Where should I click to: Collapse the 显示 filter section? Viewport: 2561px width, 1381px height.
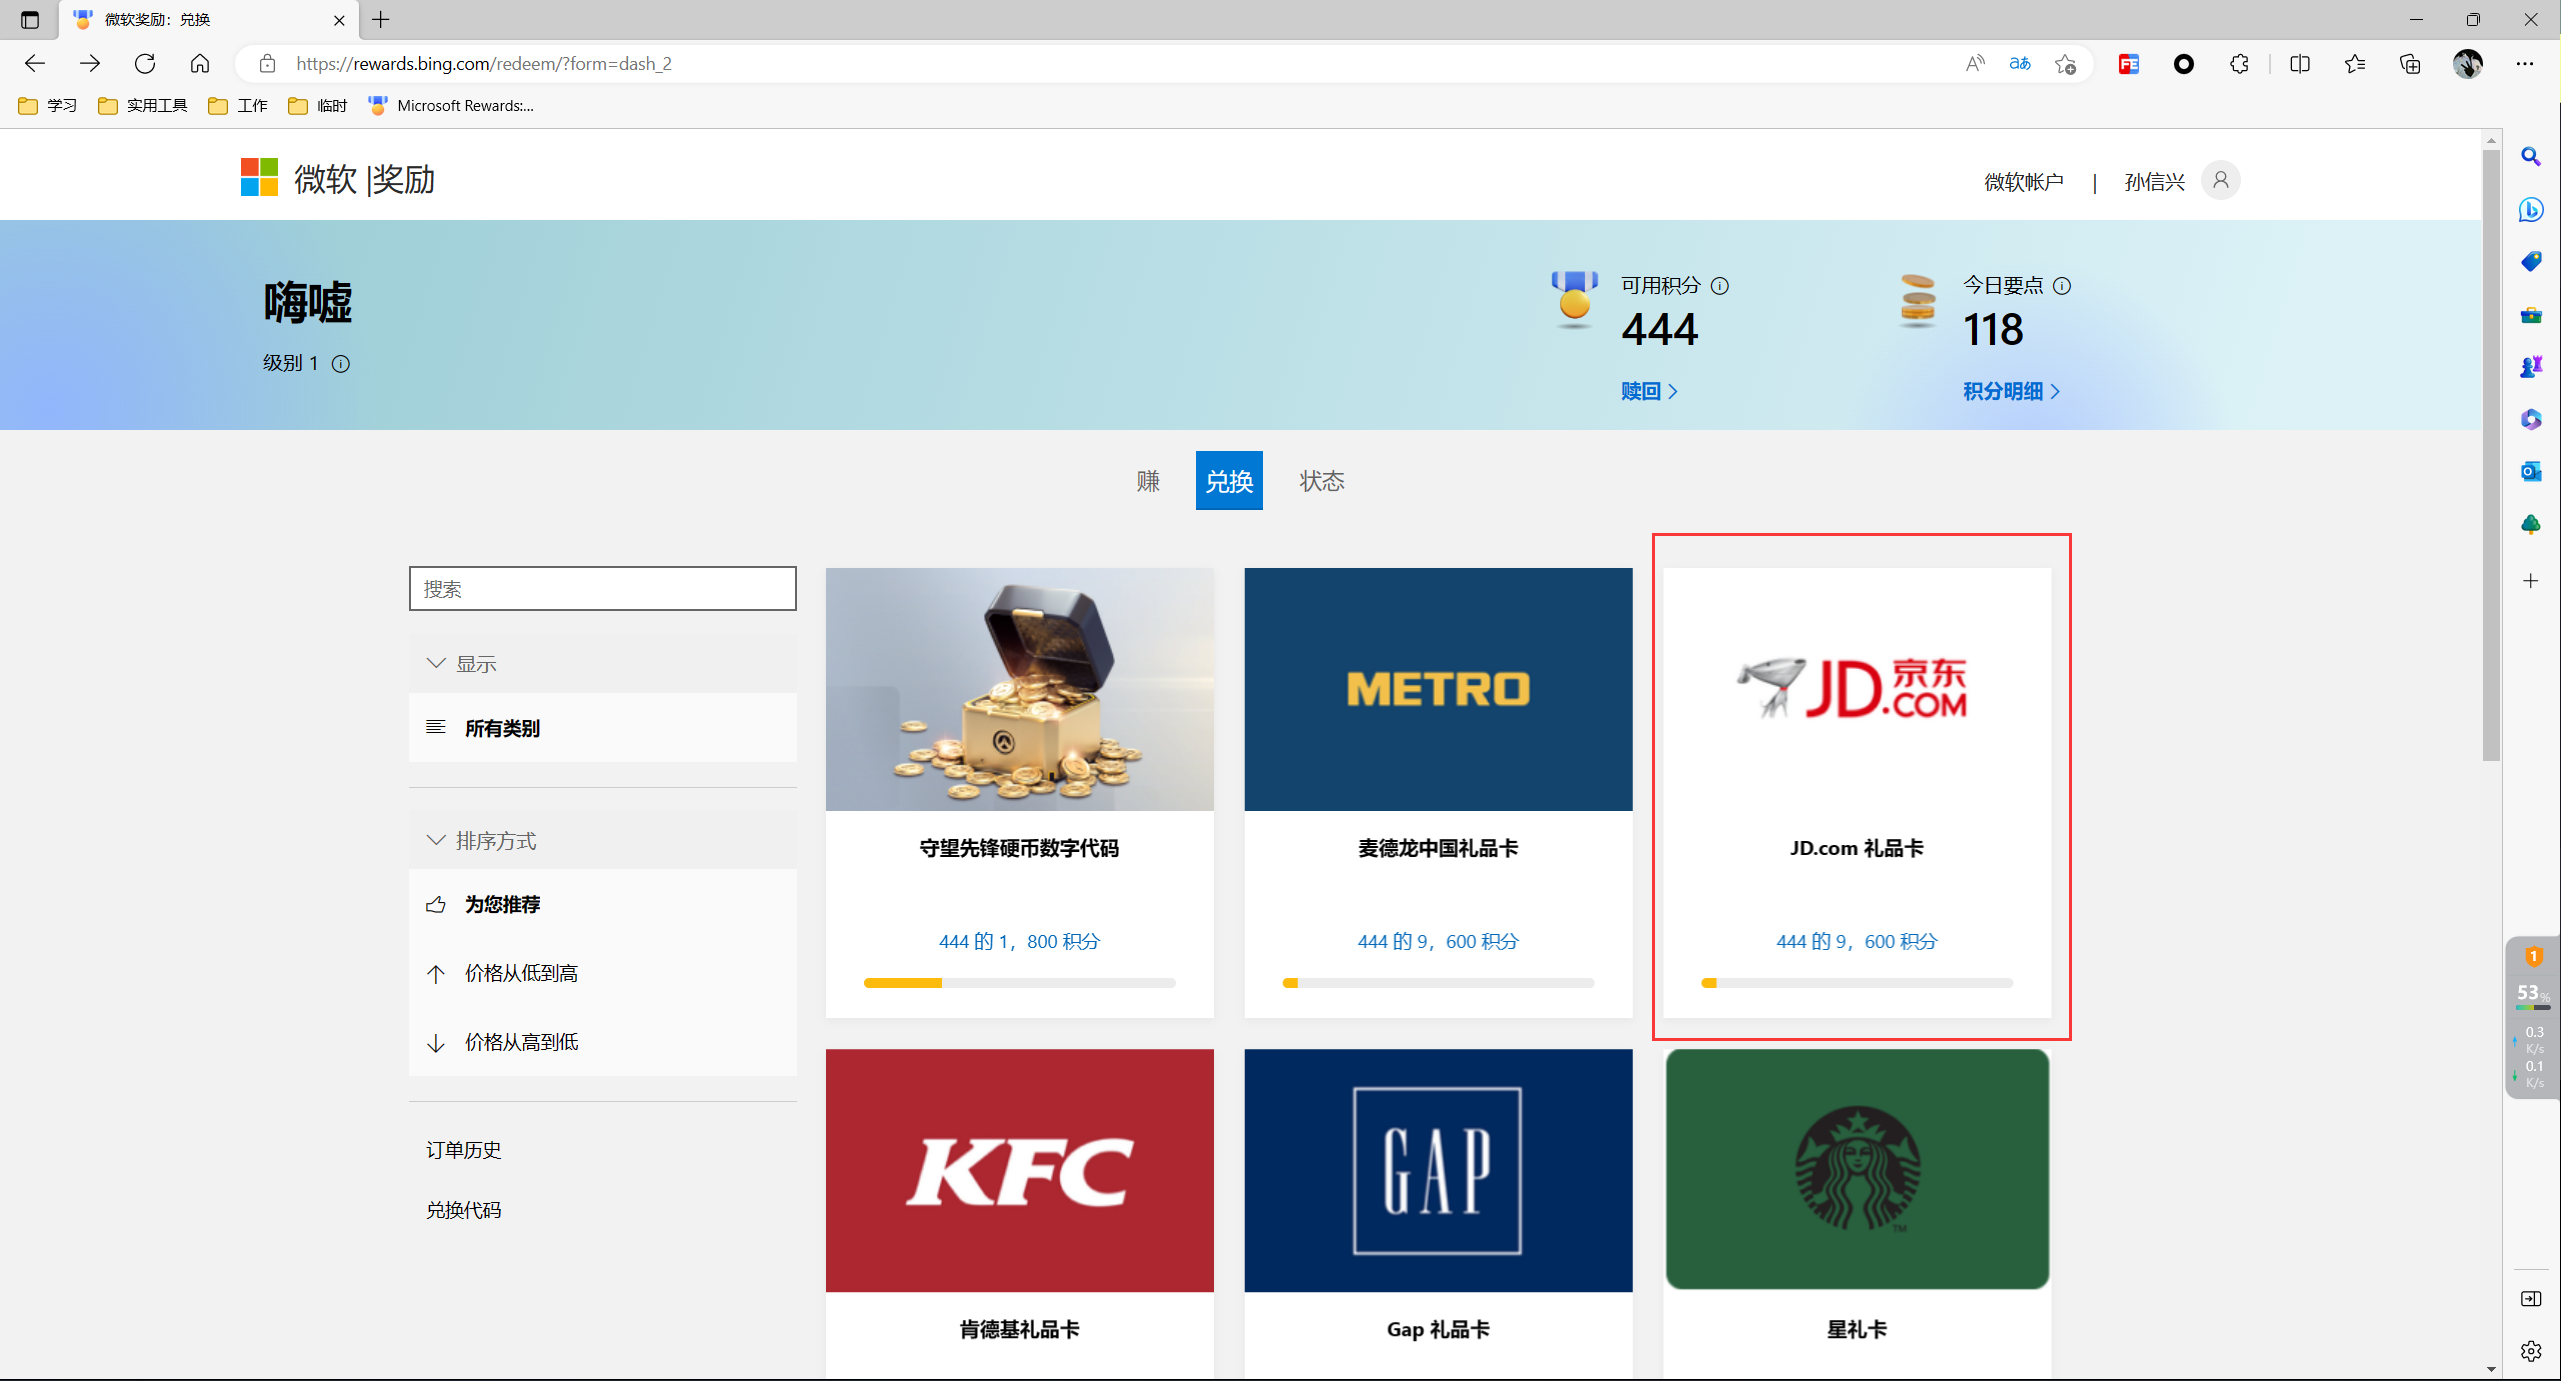click(603, 664)
